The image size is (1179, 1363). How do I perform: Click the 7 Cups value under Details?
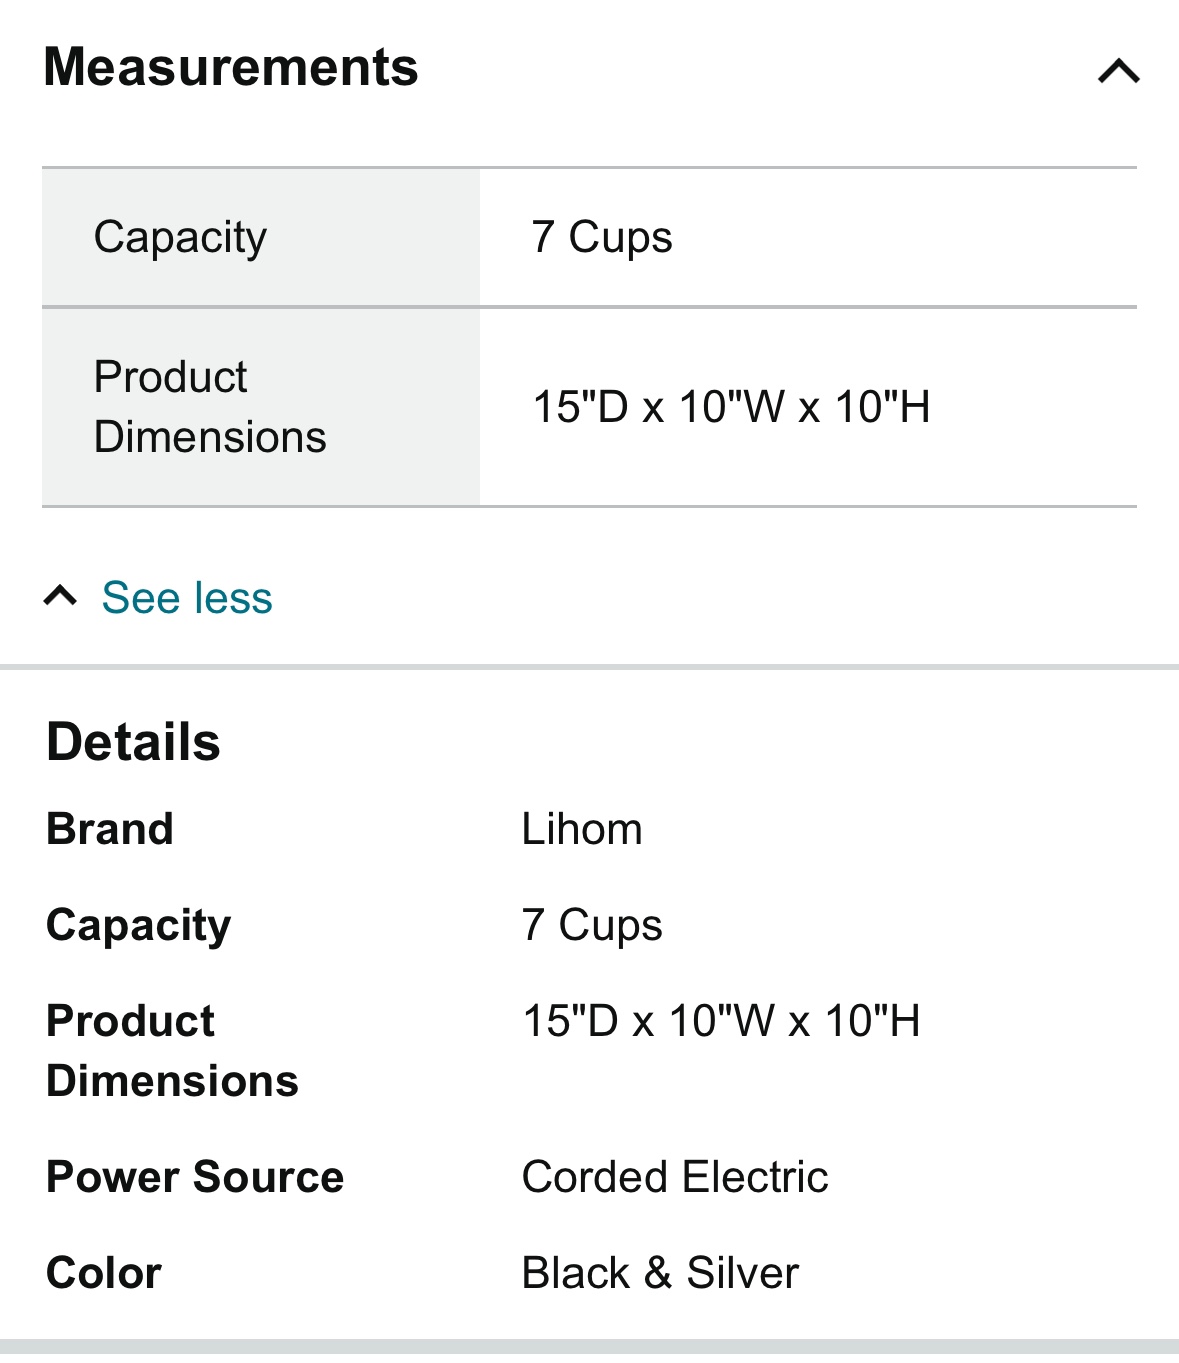pyautogui.click(x=592, y=926)
